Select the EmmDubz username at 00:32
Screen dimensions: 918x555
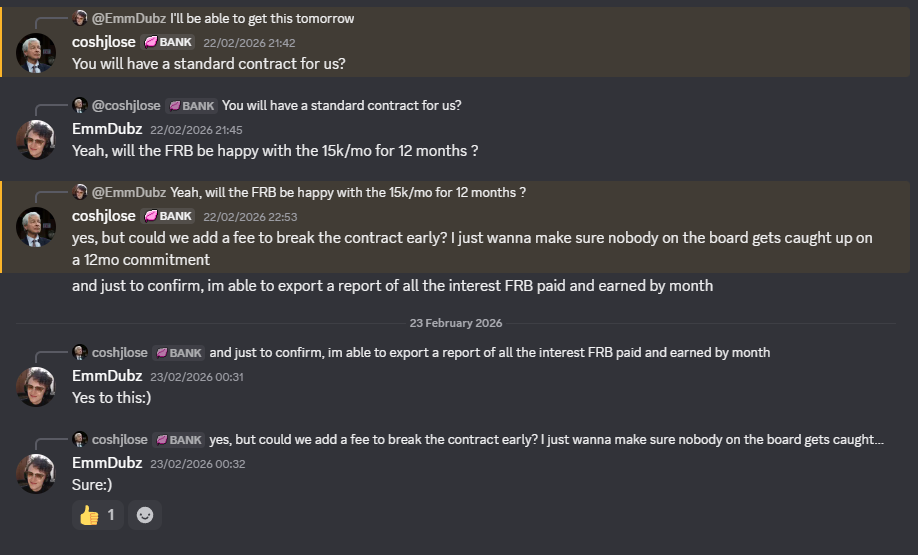[x=107, y=463]
